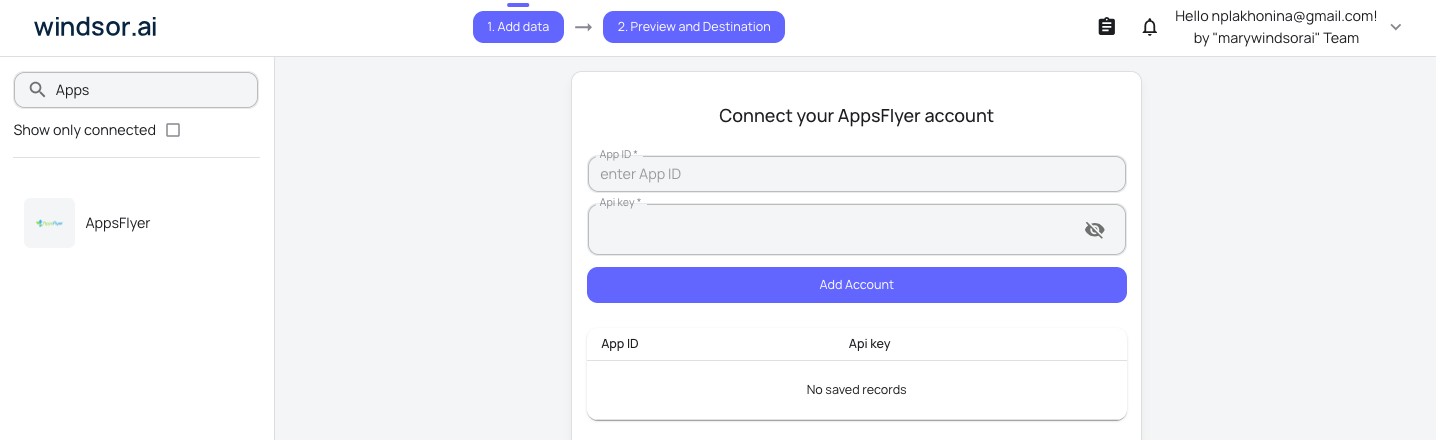This screenshot has width=1436, height=440.
Task: Click the Api key column header
Action: point(869,344)
